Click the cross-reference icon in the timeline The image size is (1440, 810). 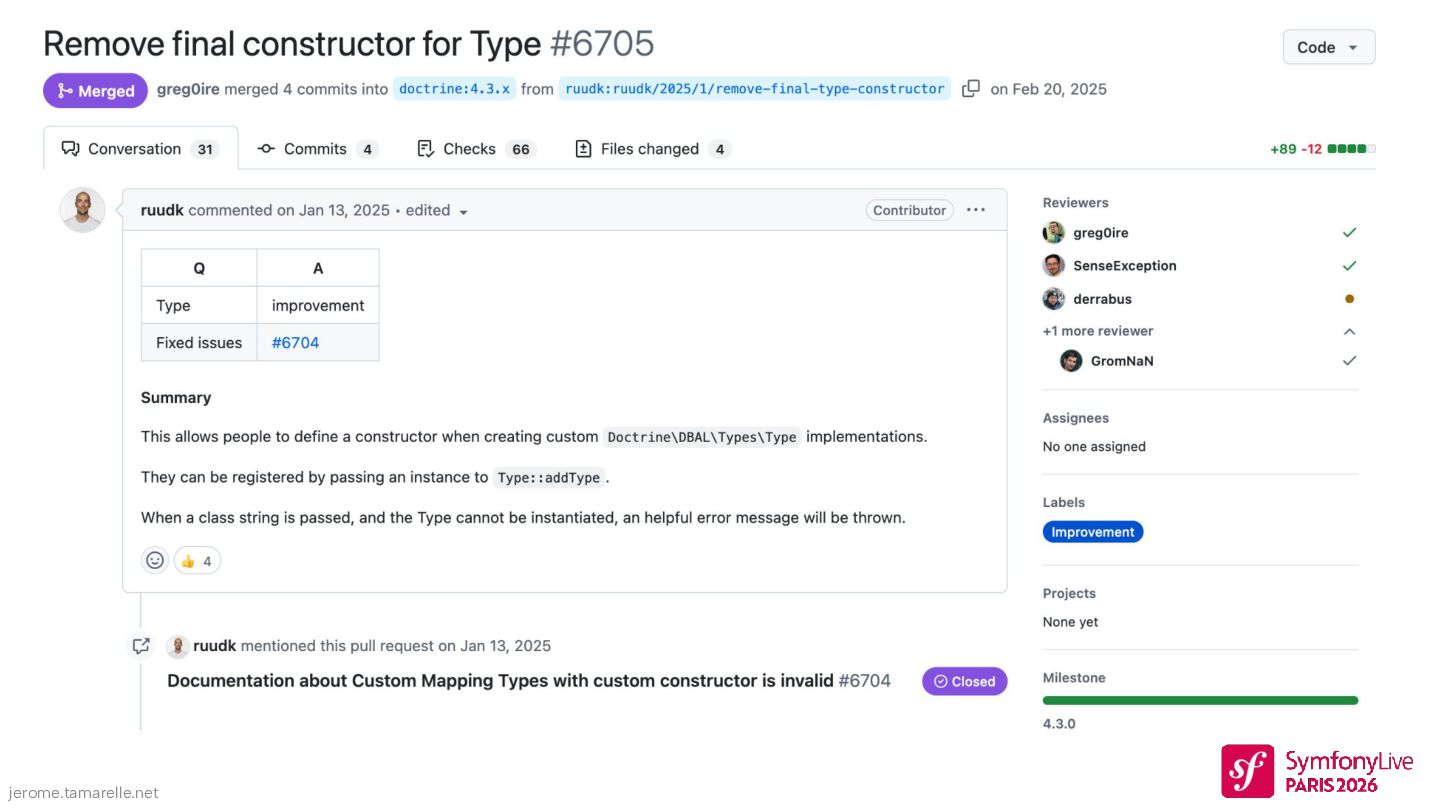tap(141, 646)
